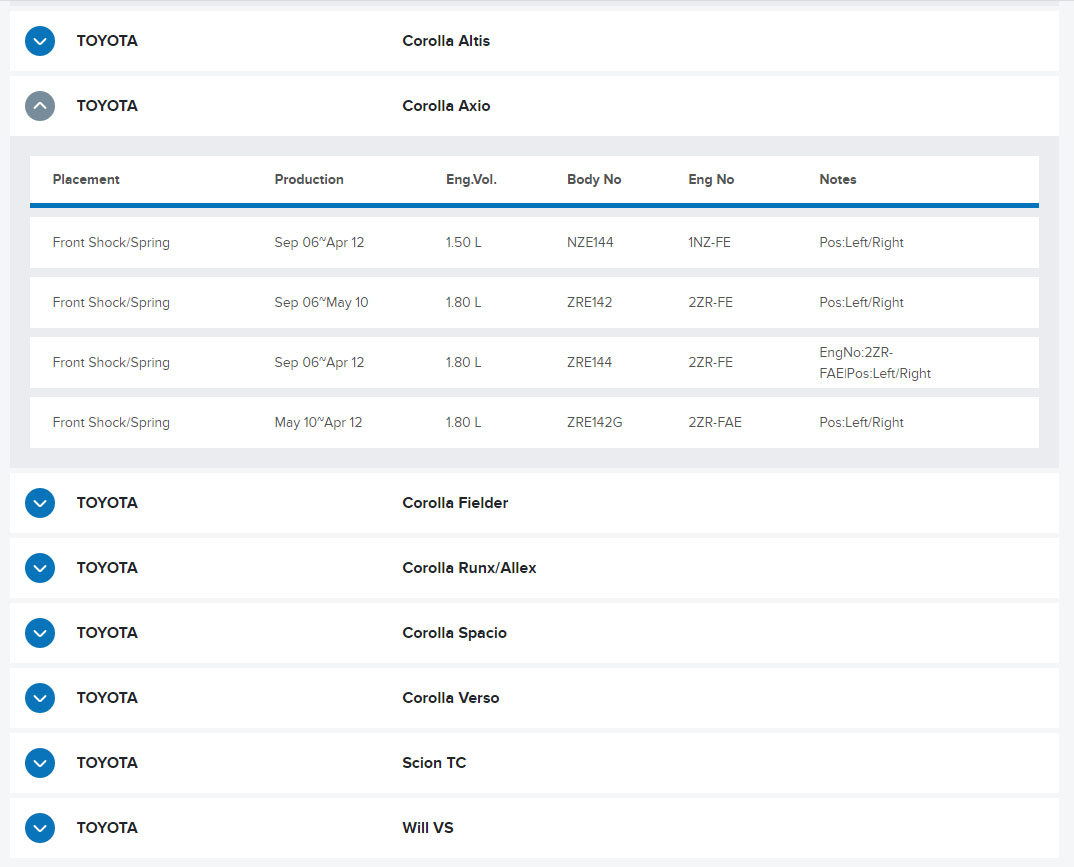
Task: Click the Corolla Spacio model name
Action: (454, 633)
